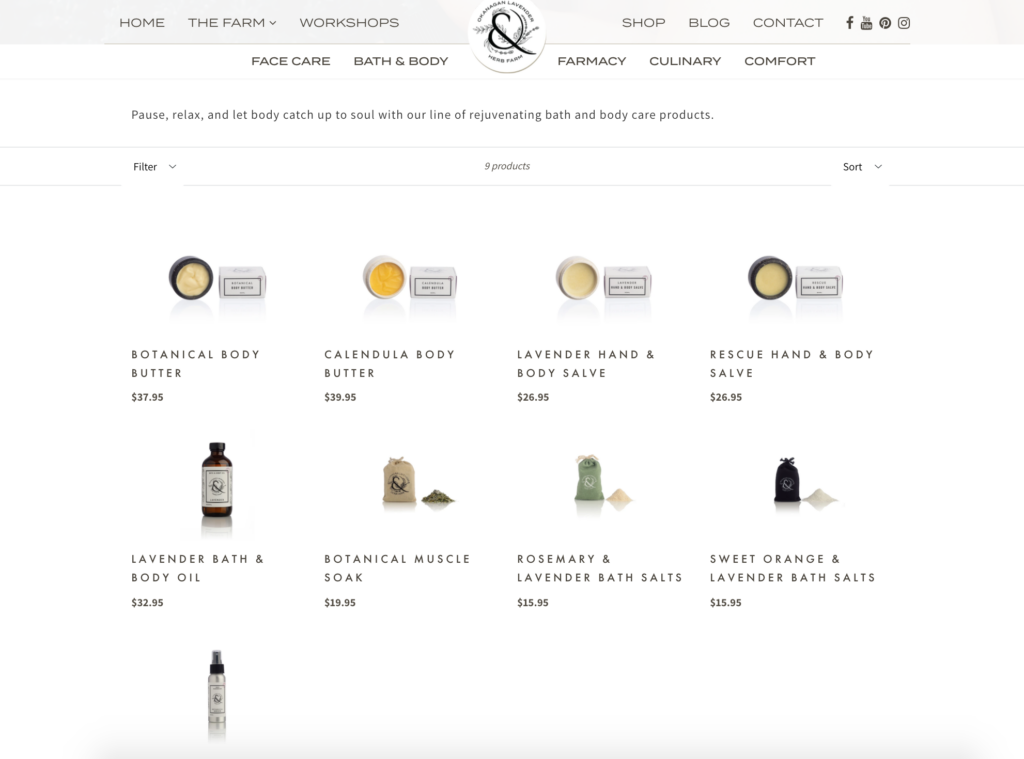Select the Bath & Body category
Screen dimensions: 1024x759
tap(400, 61)
